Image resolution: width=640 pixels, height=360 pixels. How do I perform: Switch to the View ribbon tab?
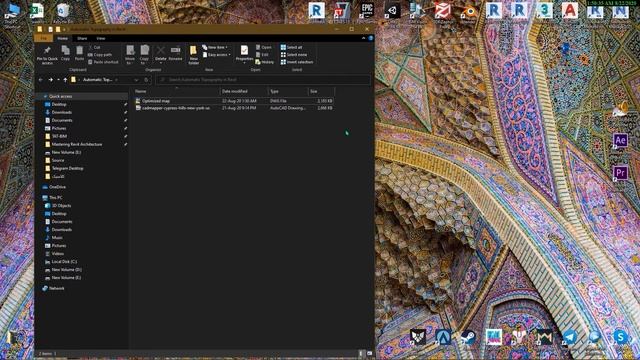[101, 38]
